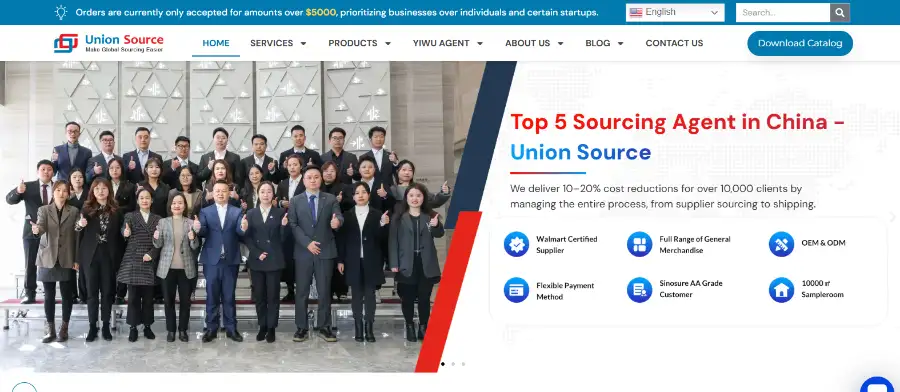Image resolution: width=900 pixels, height=392 pixels.
Task: Click the OEM & ODM label
Action: (x=823, y=243)
